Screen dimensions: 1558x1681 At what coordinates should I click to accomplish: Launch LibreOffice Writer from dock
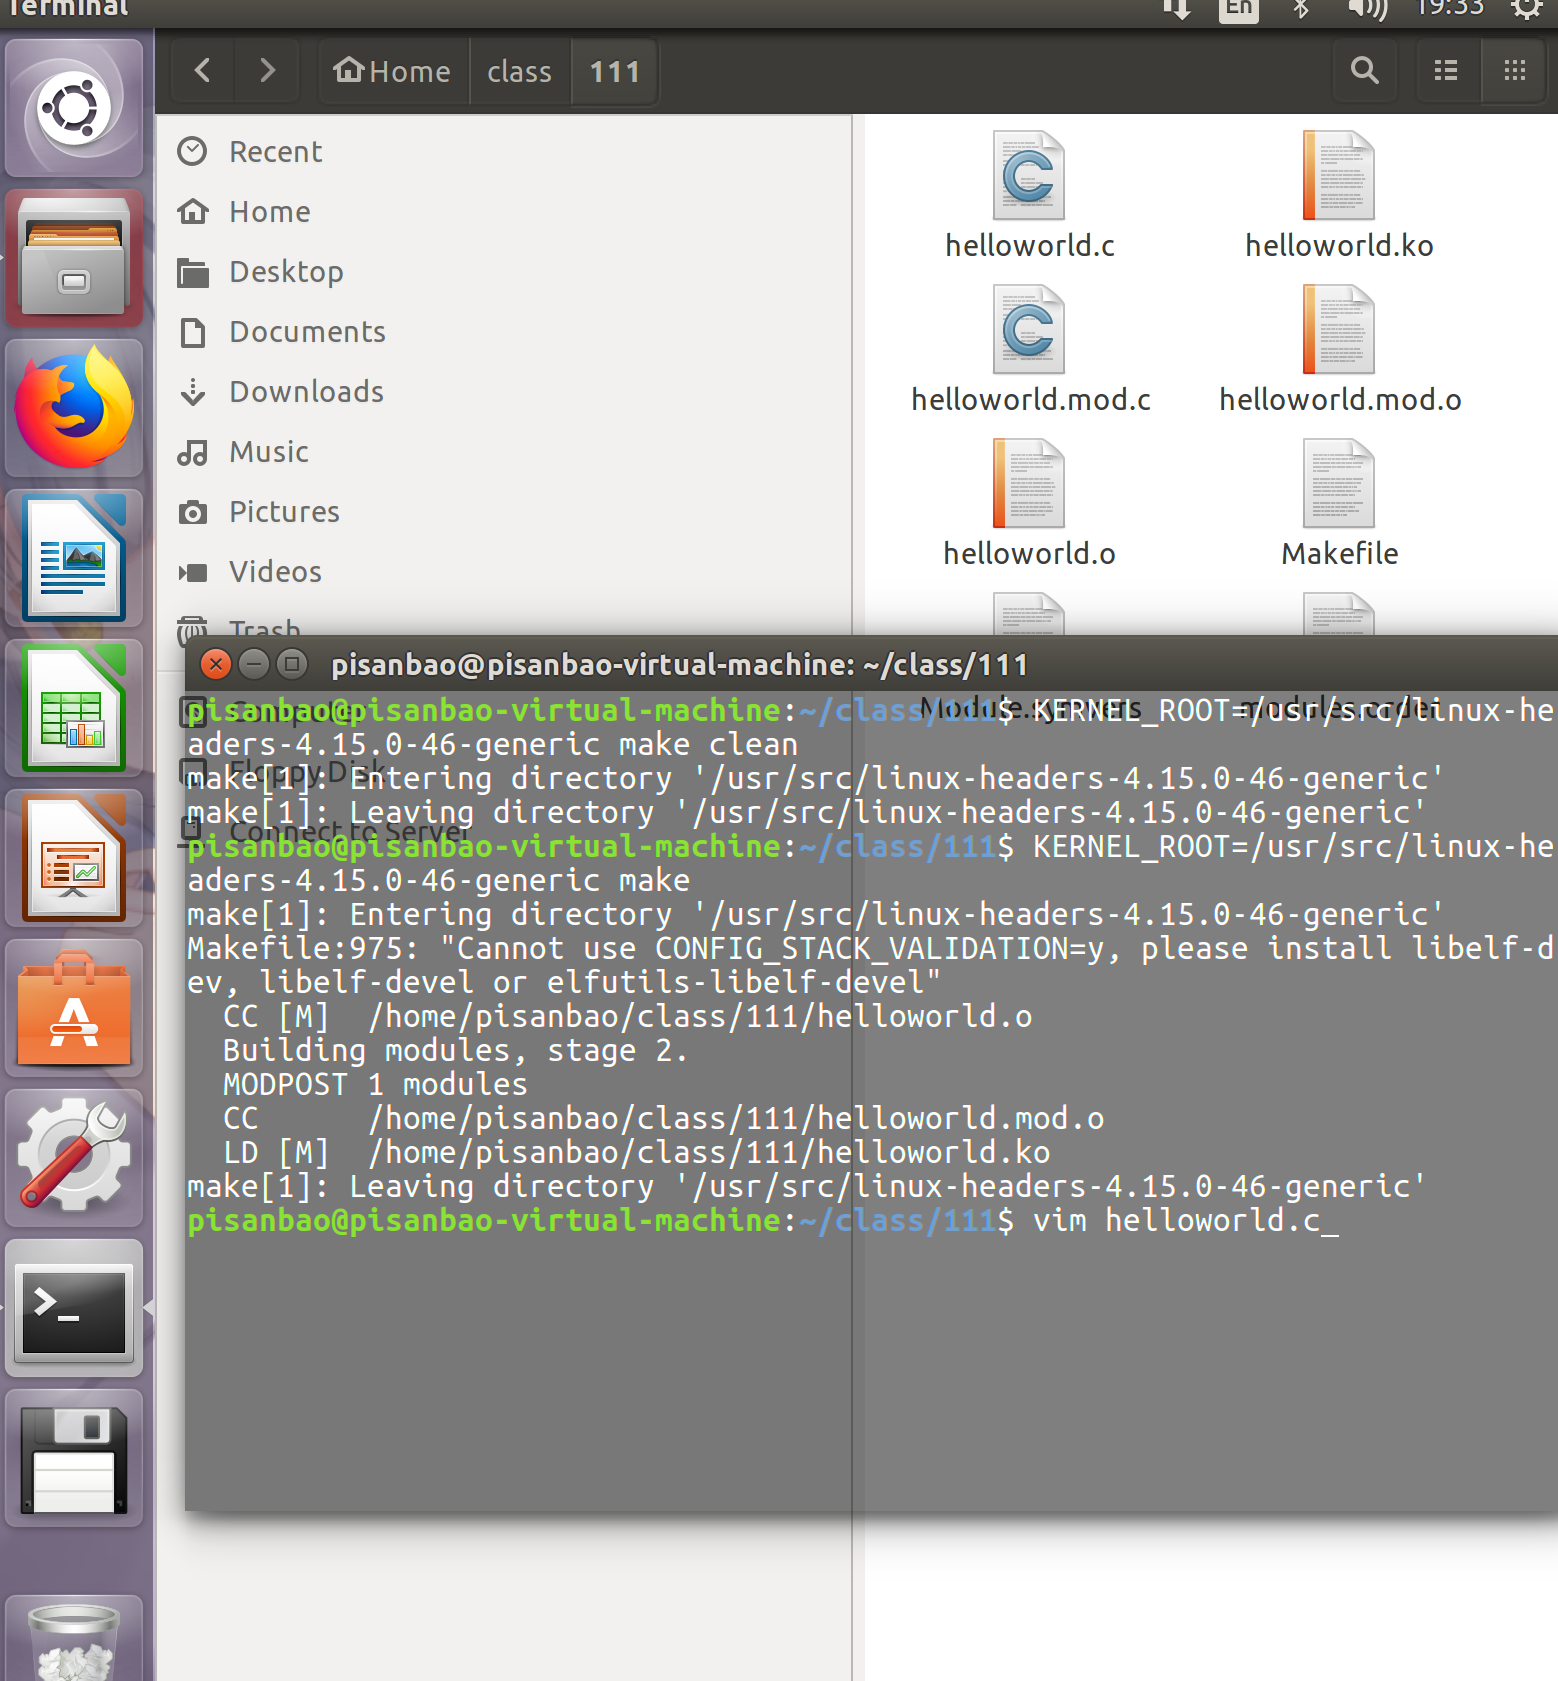pos(74,558)
